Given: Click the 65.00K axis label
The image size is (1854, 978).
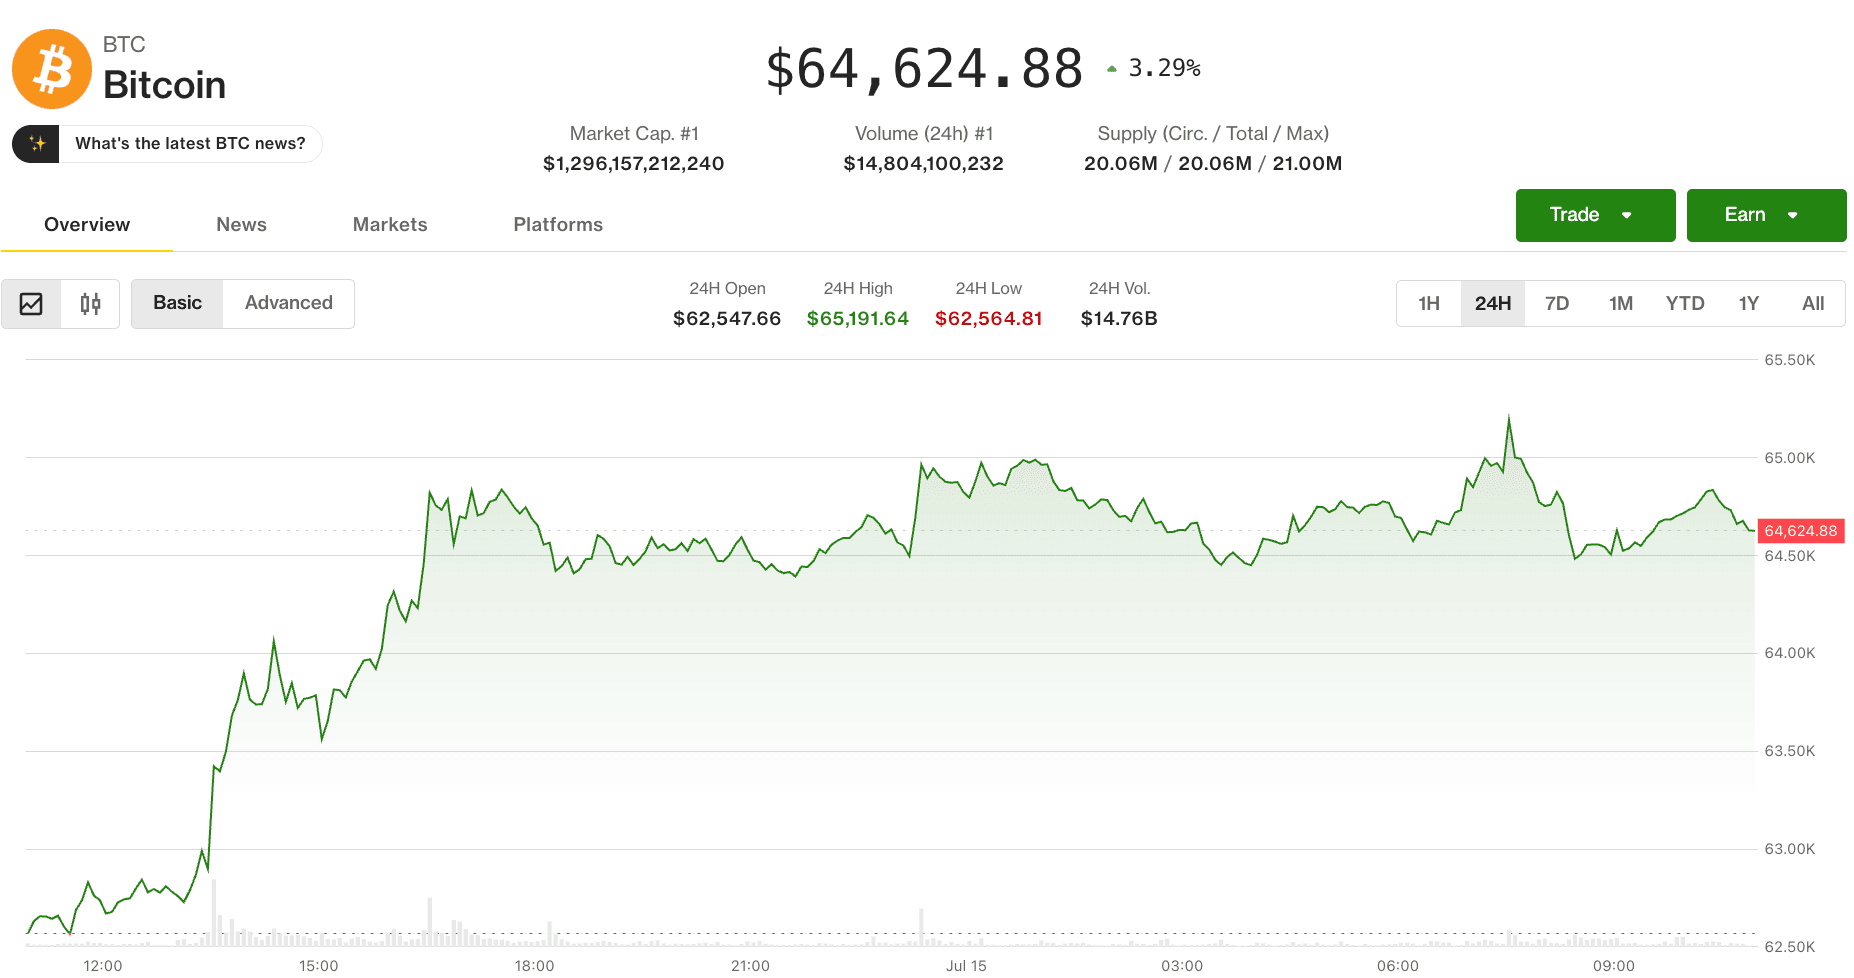Looking at the screenshot, I should pyautogui.click(x=1789, y=458).
